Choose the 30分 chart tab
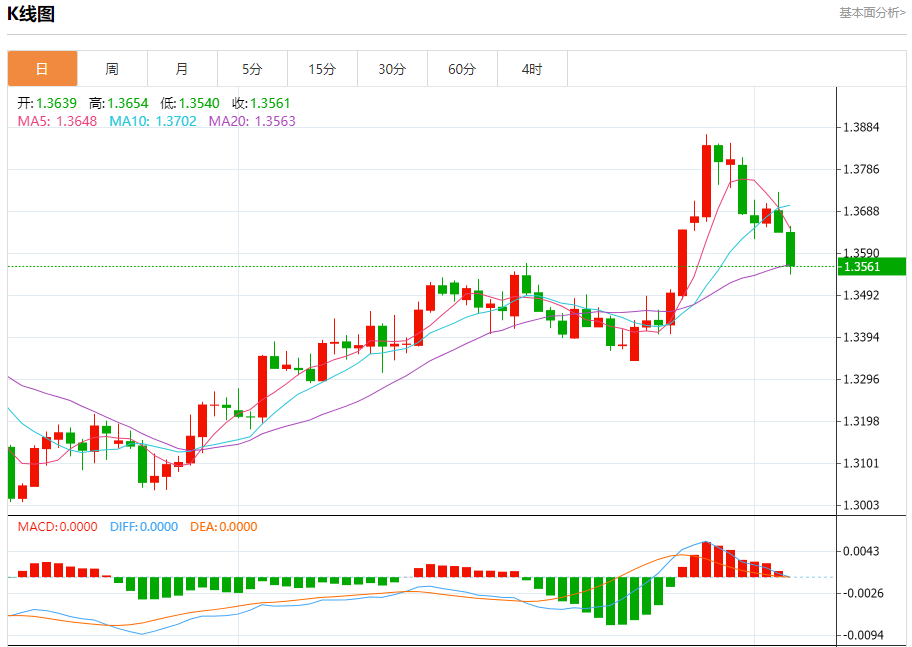The width and height of the screenshot is (912, 647). click(392, 69)
